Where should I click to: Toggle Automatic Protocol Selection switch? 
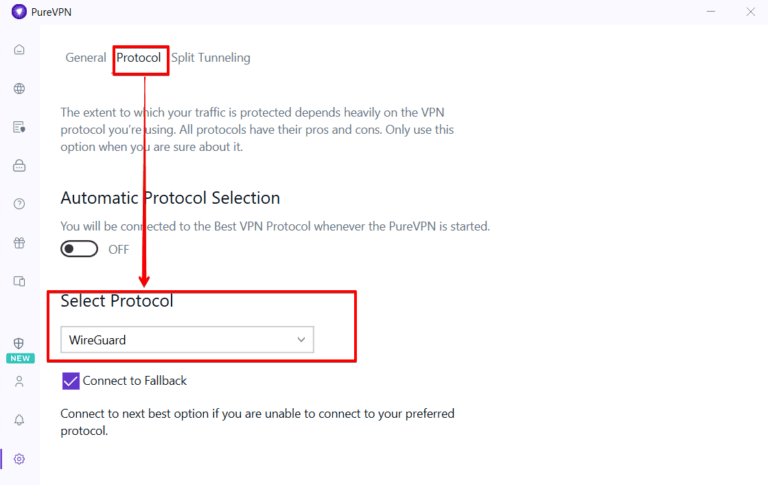[79, 249]
